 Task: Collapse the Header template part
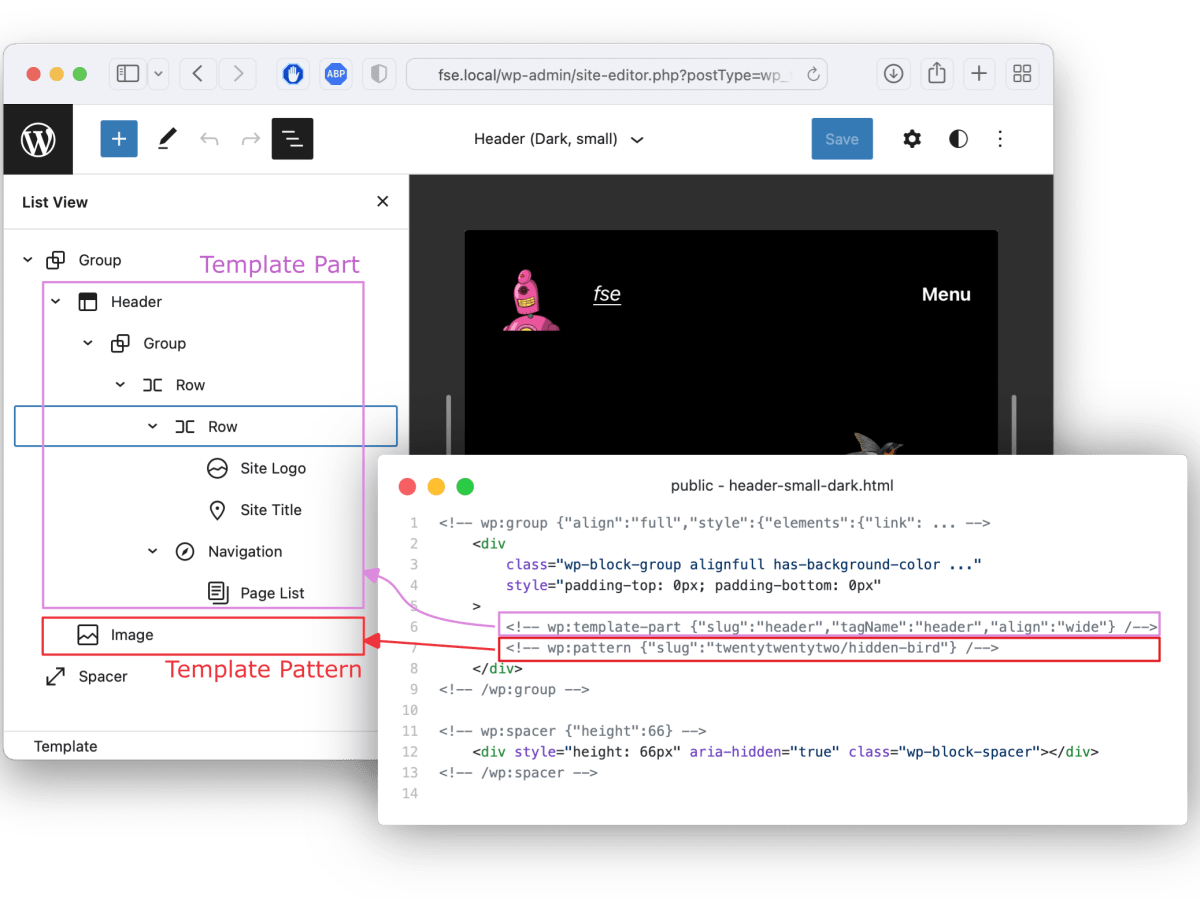coord(56,302)
